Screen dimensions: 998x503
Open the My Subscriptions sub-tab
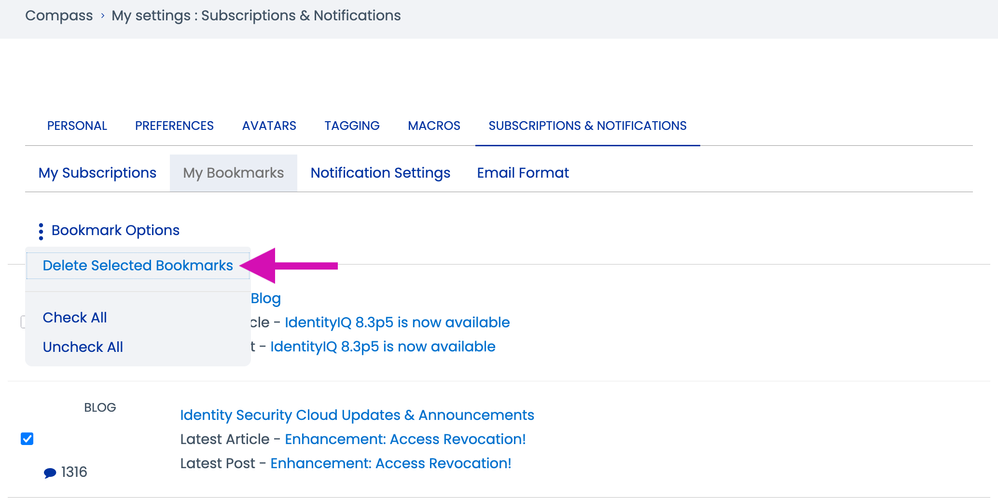(97, 173)
